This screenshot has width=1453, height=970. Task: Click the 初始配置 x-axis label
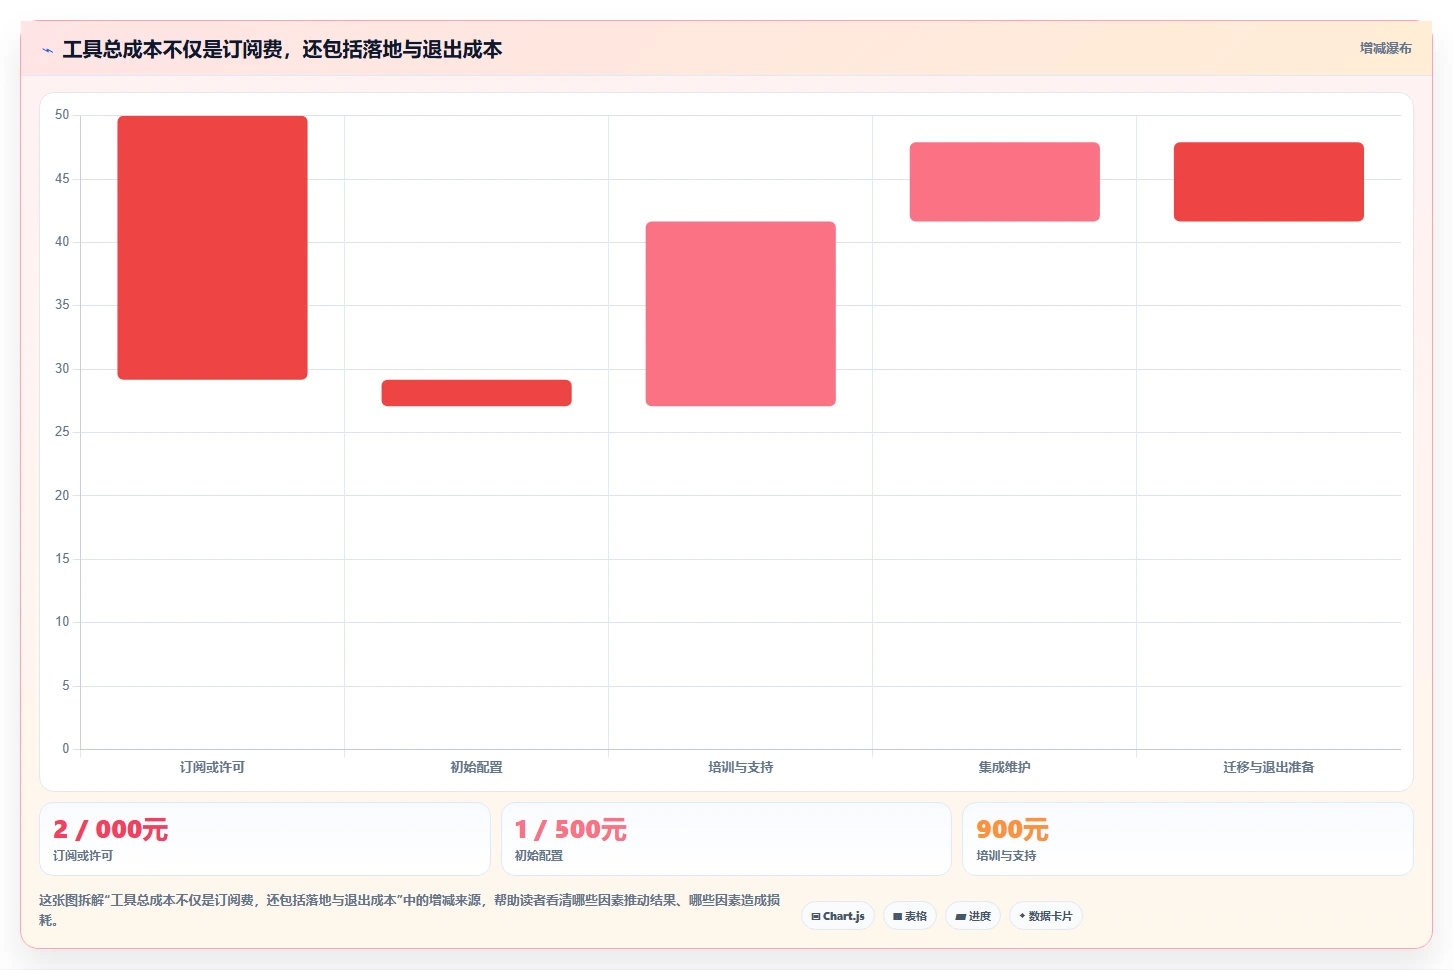pos(476,767)
